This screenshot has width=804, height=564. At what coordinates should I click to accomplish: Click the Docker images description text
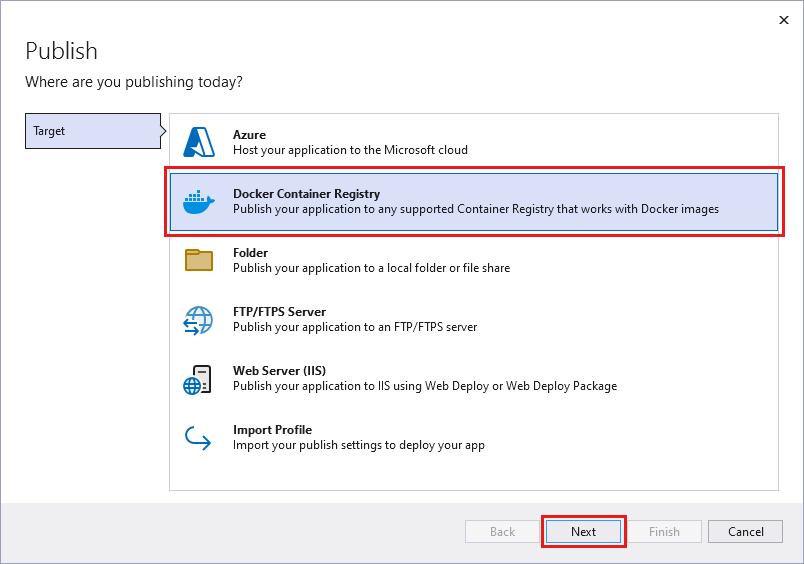click(x=476, y=209)
